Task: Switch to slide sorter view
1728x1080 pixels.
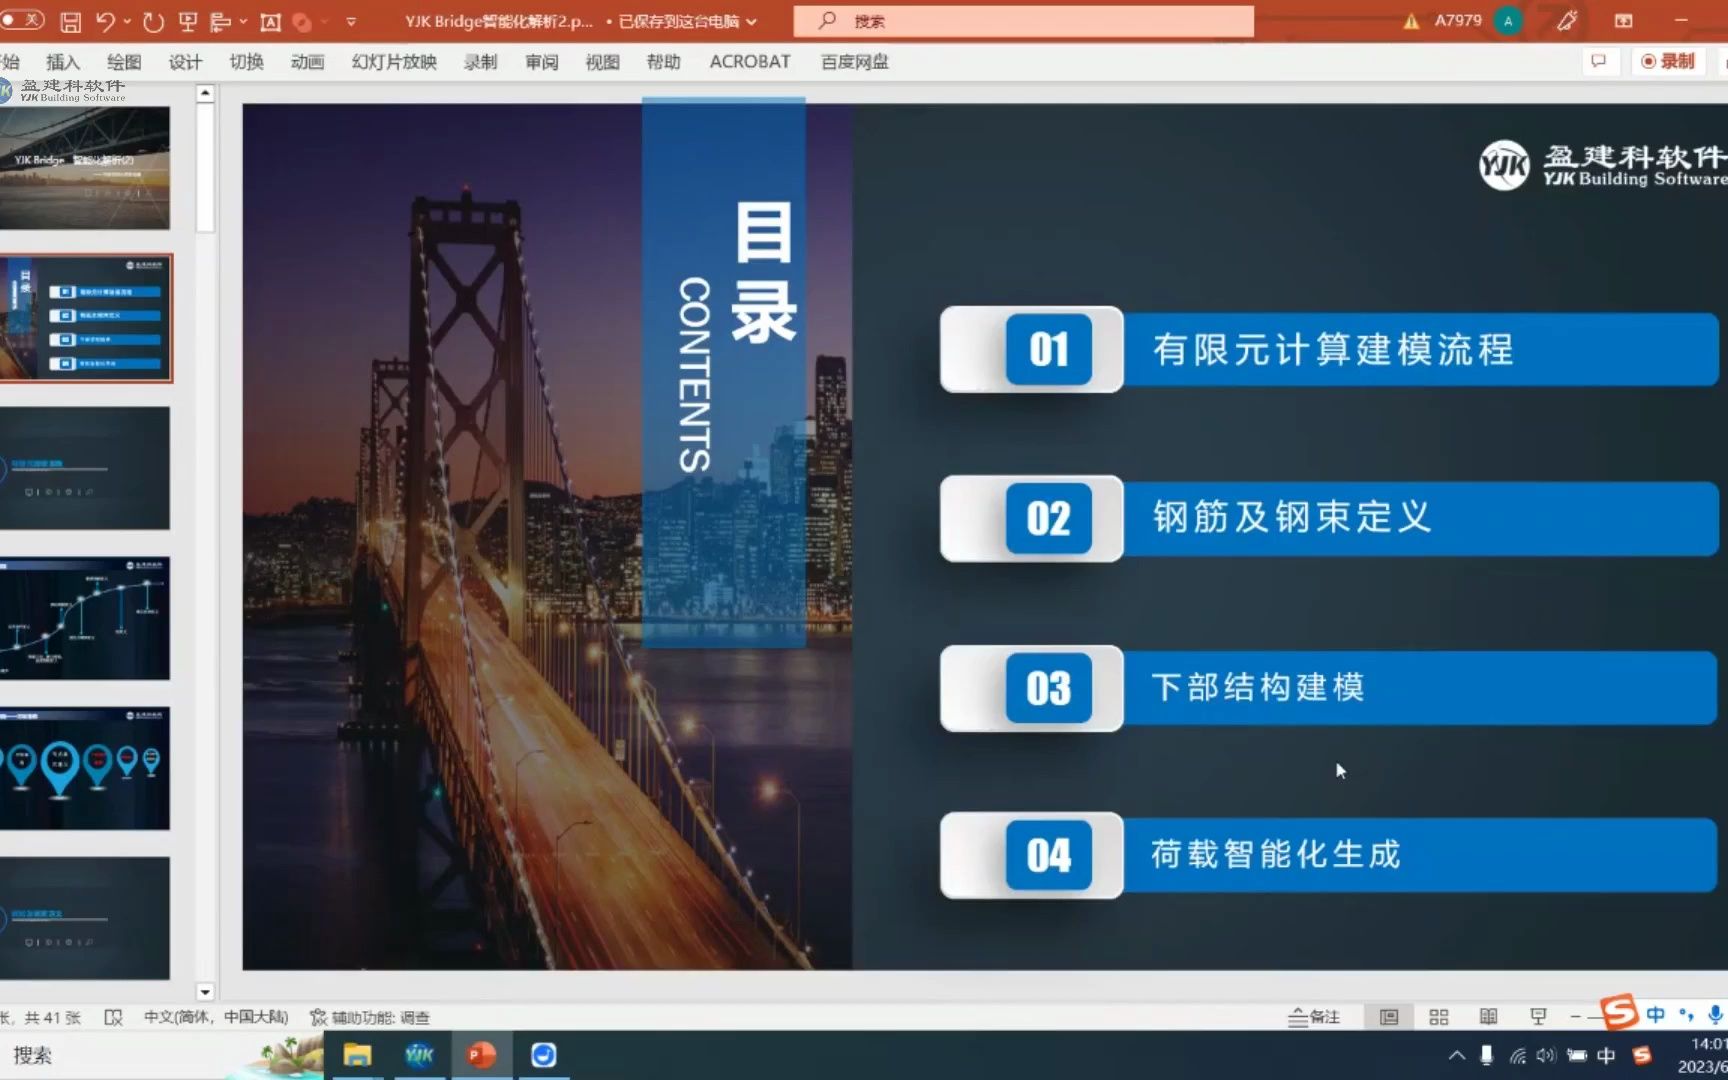Action: 1438,1016
